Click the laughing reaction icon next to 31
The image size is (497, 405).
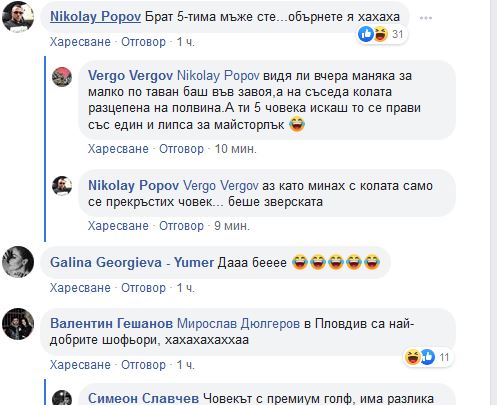(x=380, y=34)
